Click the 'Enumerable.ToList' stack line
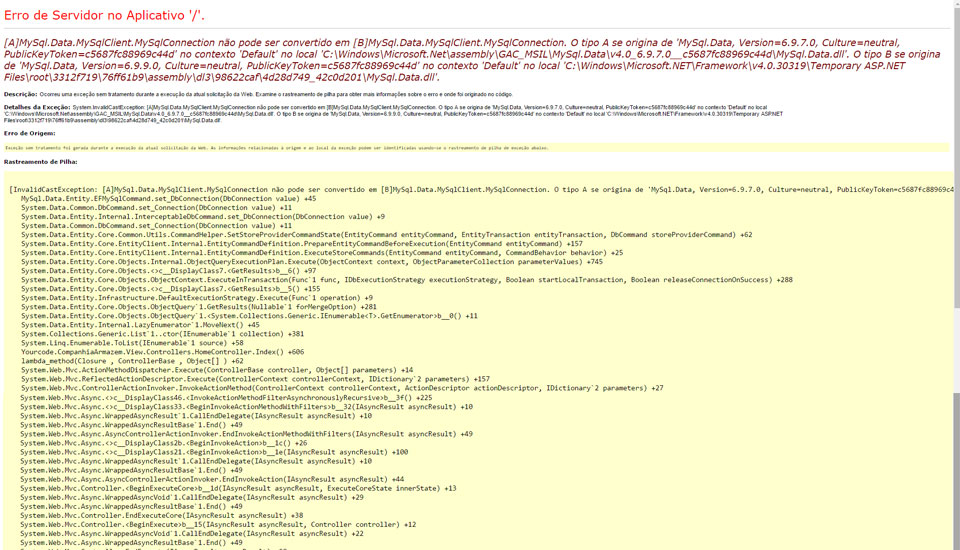The height and width of the screenshot is (550, 960). 132,343
